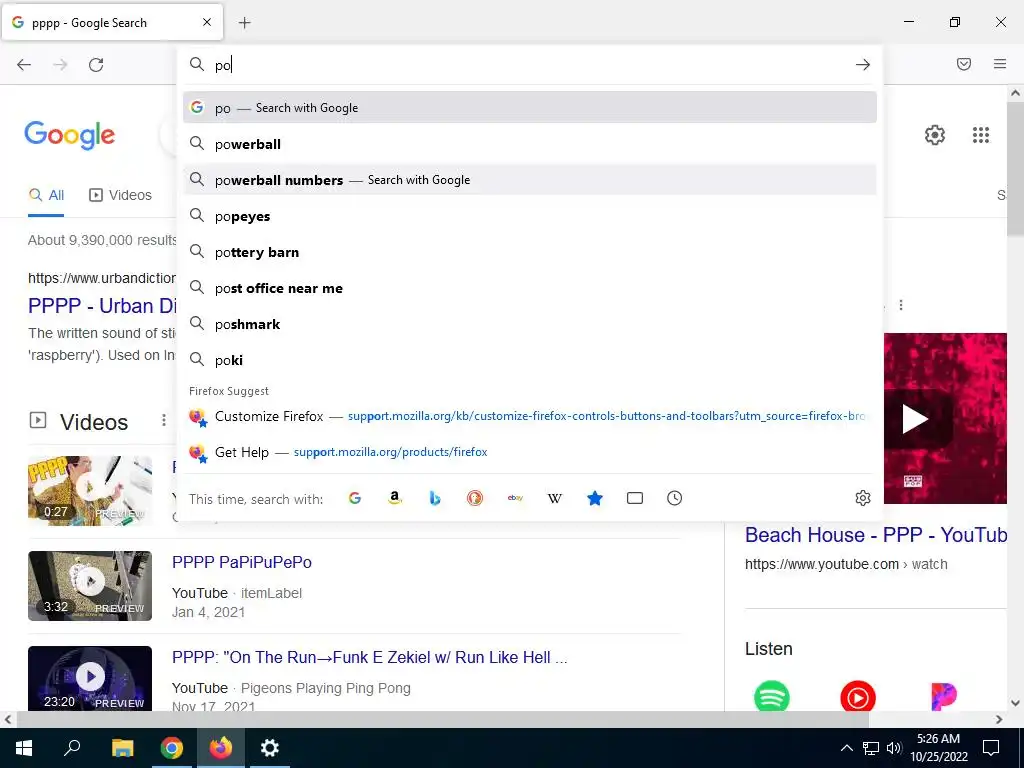Image resolution: width=1024 pixels, height=768 pixels.
Task: Choose the 'powerball numbers' suggestion
Action: coord(530,180)
